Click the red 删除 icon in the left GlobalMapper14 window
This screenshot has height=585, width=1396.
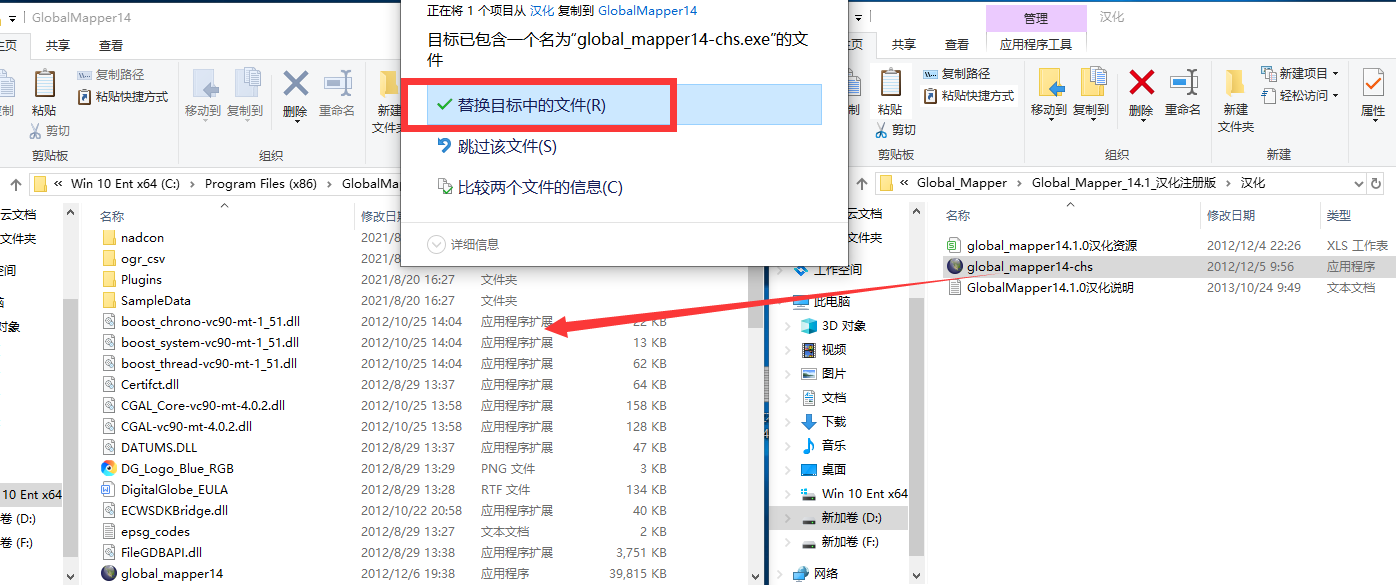(x=295, y=82)
